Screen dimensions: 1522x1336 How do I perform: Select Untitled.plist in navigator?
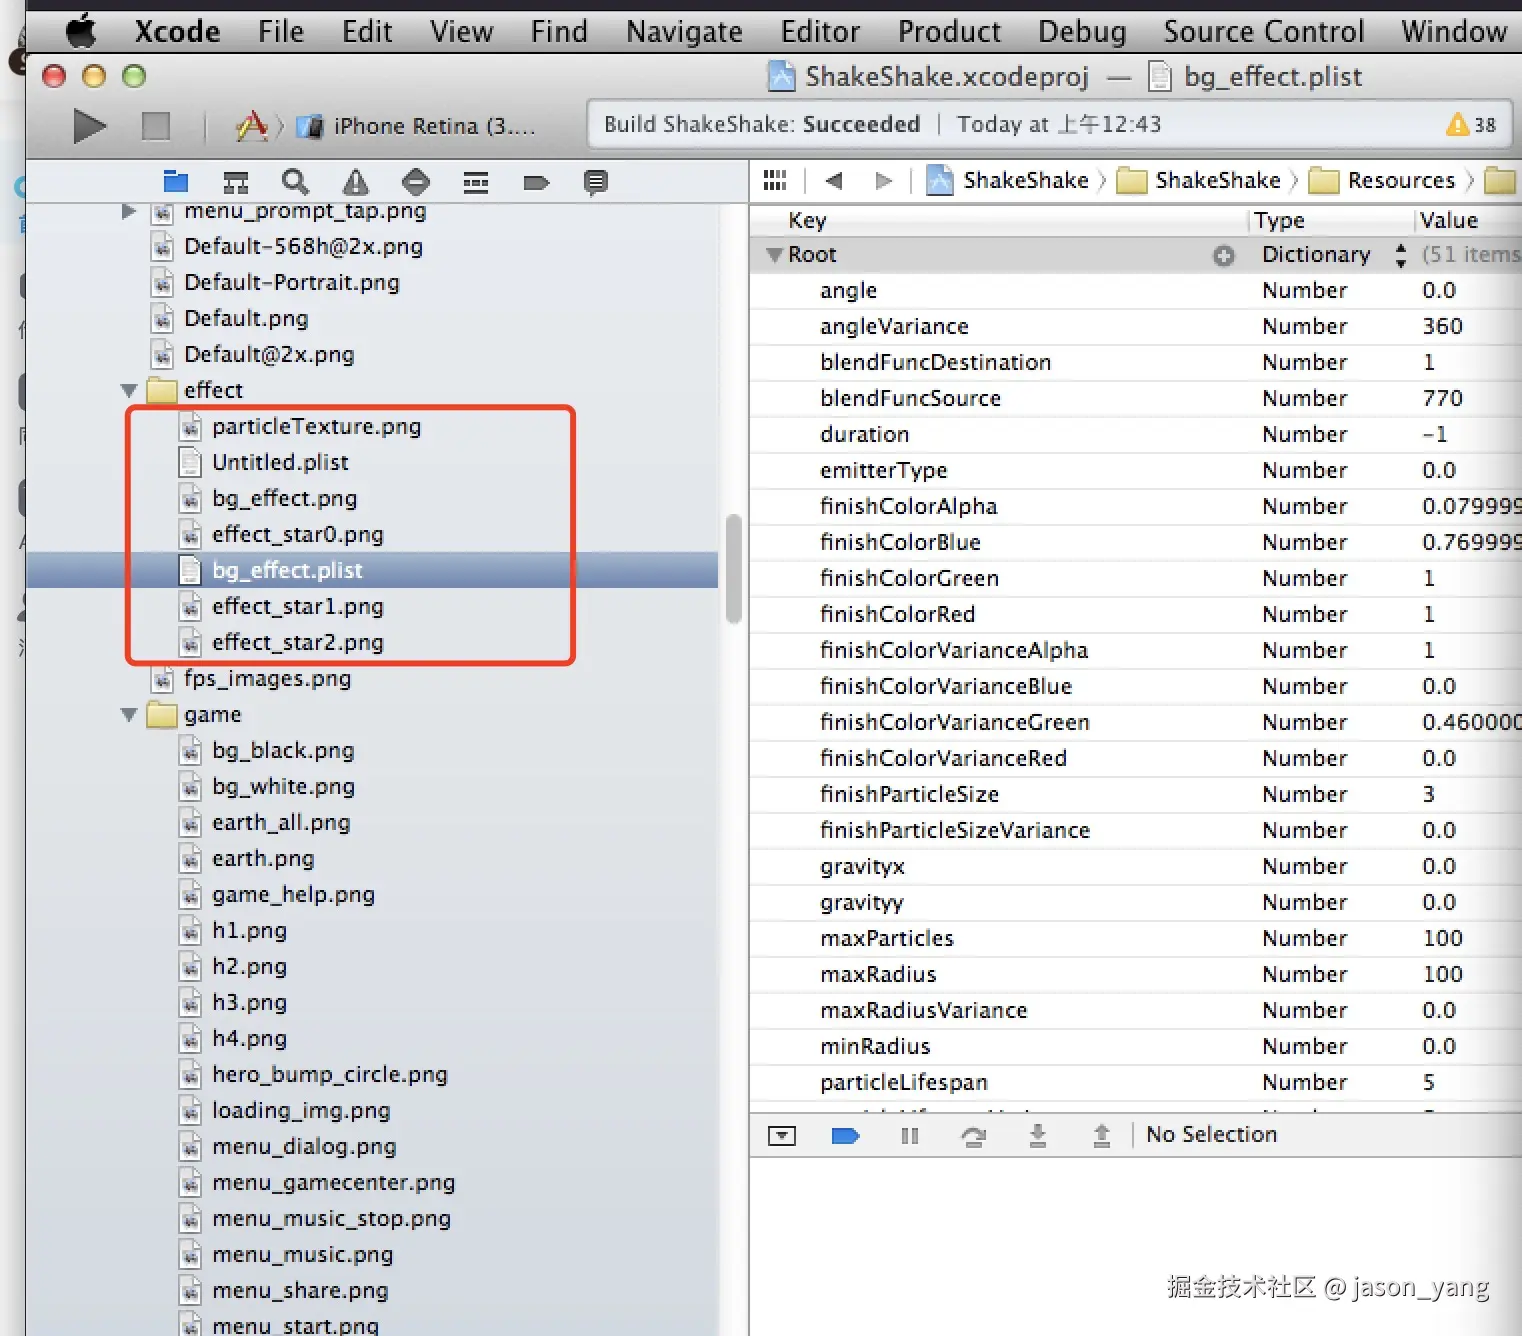(280, 462)
